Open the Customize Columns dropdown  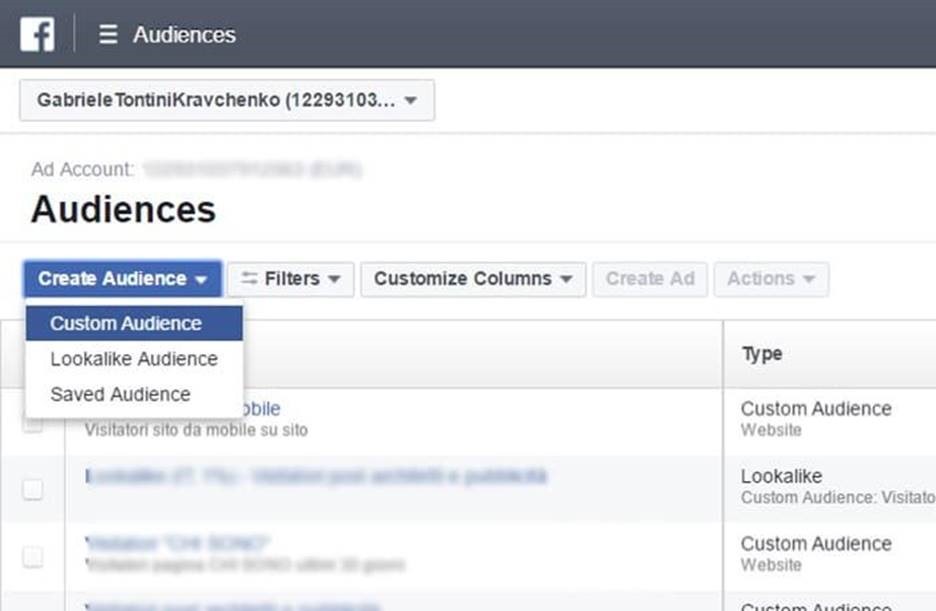coord(472,279)
